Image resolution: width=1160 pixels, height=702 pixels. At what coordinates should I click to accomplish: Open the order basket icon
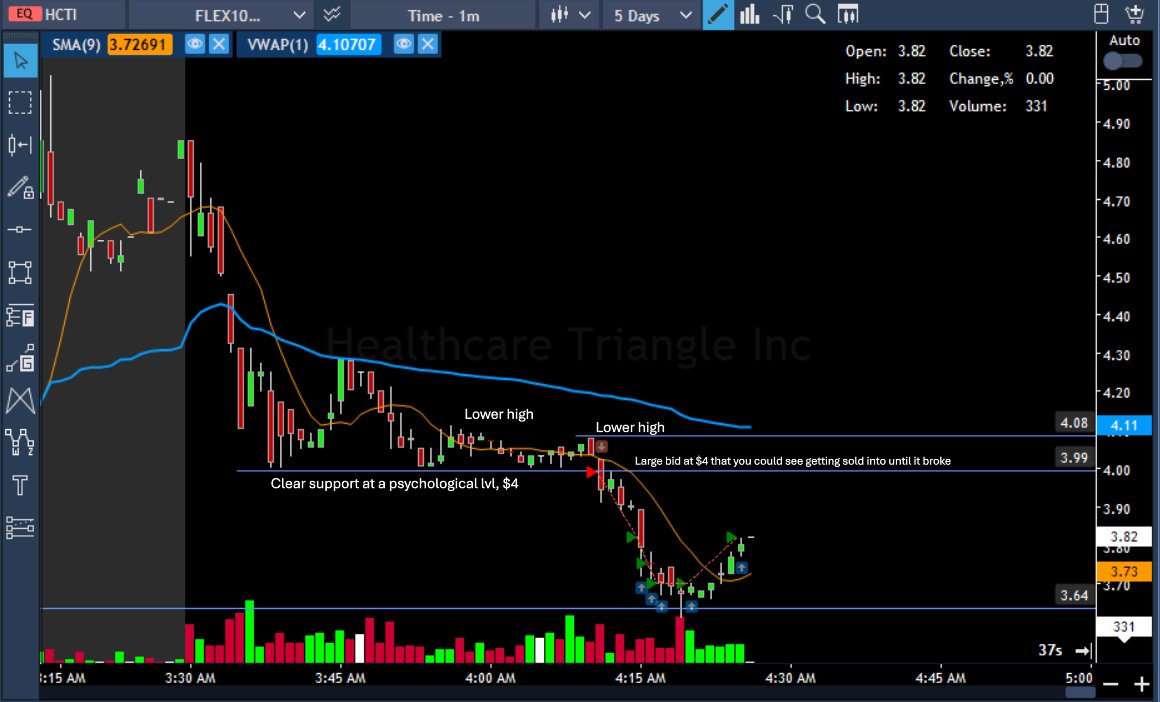[1134, 14]
